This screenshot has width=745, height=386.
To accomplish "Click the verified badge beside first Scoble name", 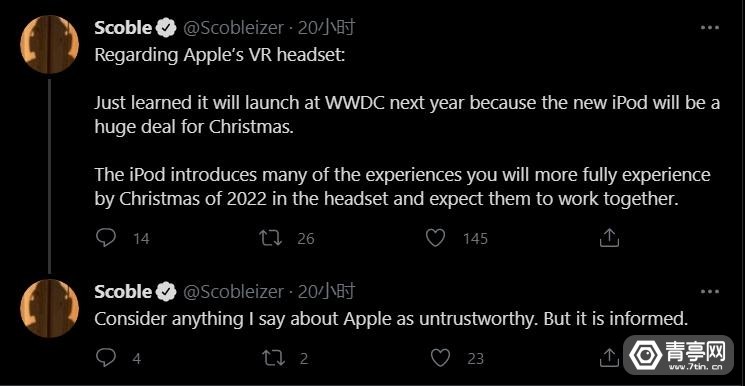I will click(165, 29).
